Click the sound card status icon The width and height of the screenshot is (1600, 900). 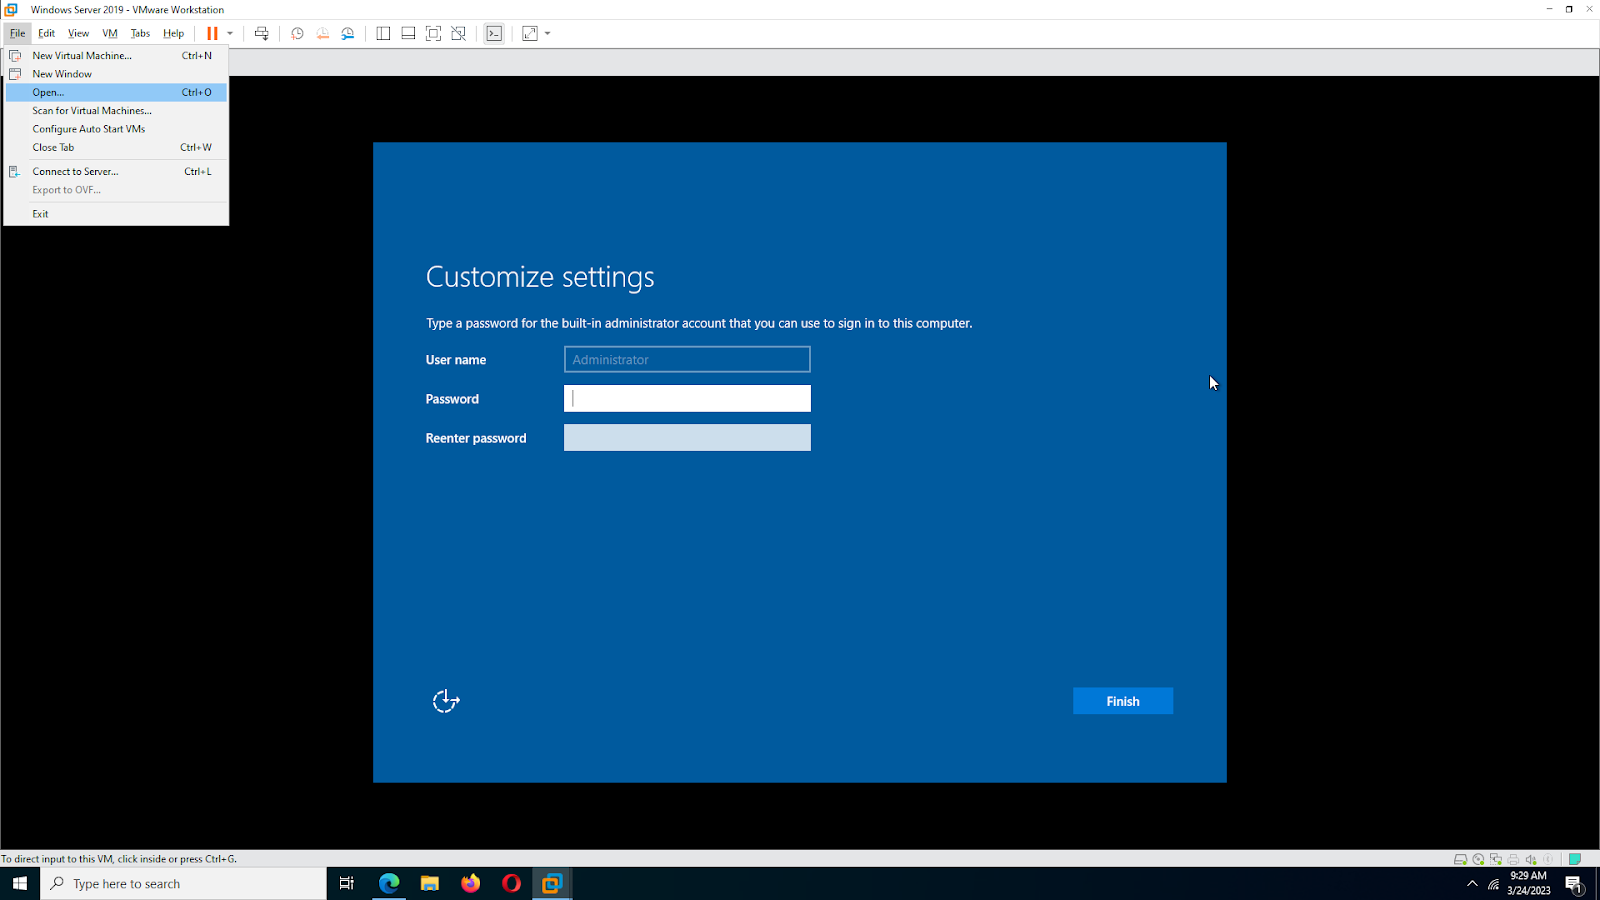click(x=1531, y=859)
